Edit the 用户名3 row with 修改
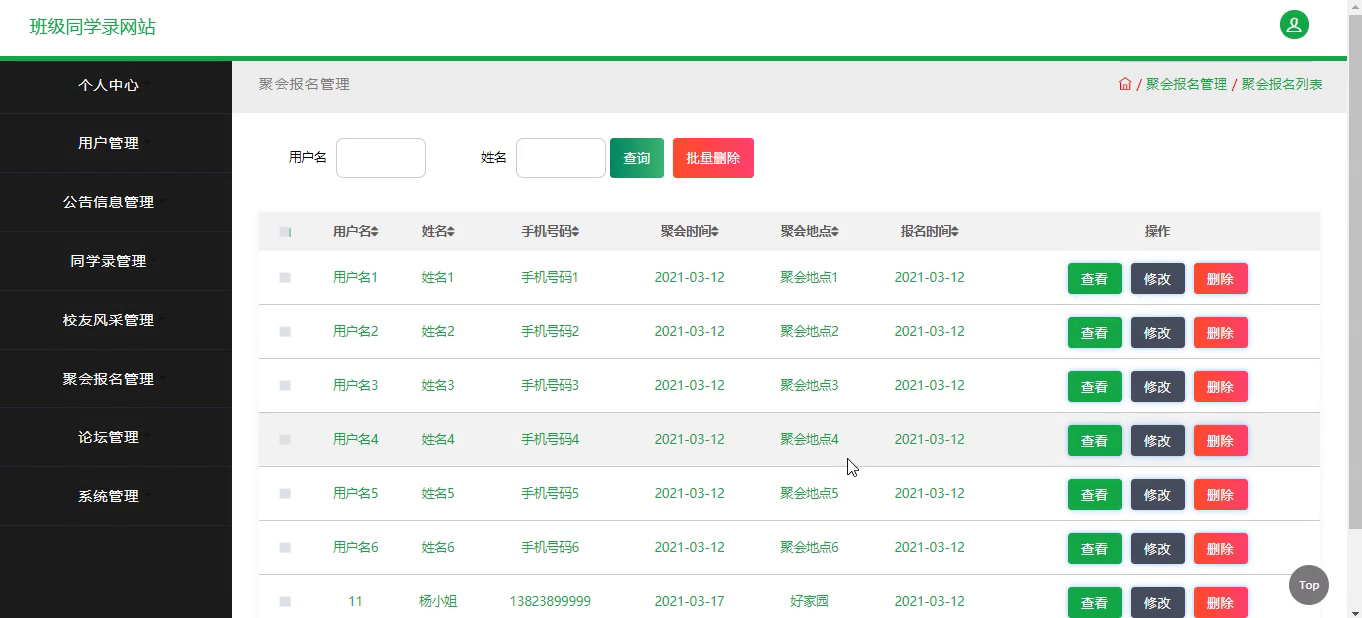This screenshot has height=618, width=1362. (x=1158, y=387)
